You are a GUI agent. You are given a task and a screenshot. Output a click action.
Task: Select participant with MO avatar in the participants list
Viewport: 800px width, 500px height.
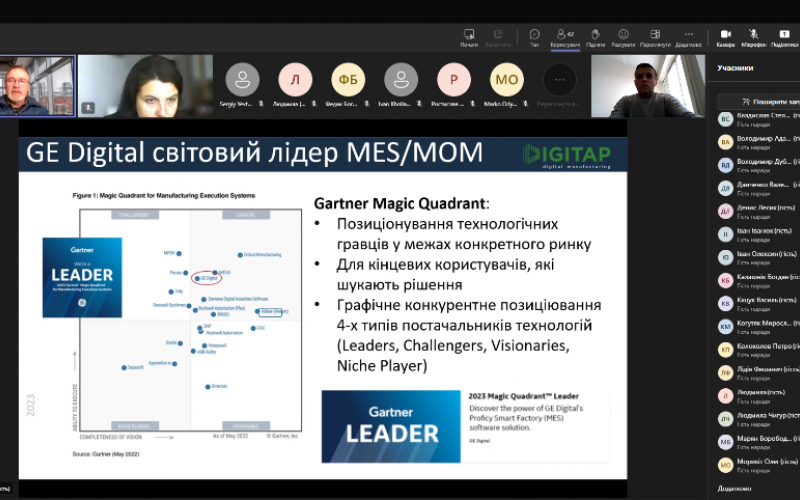click(x=758, y=465)
